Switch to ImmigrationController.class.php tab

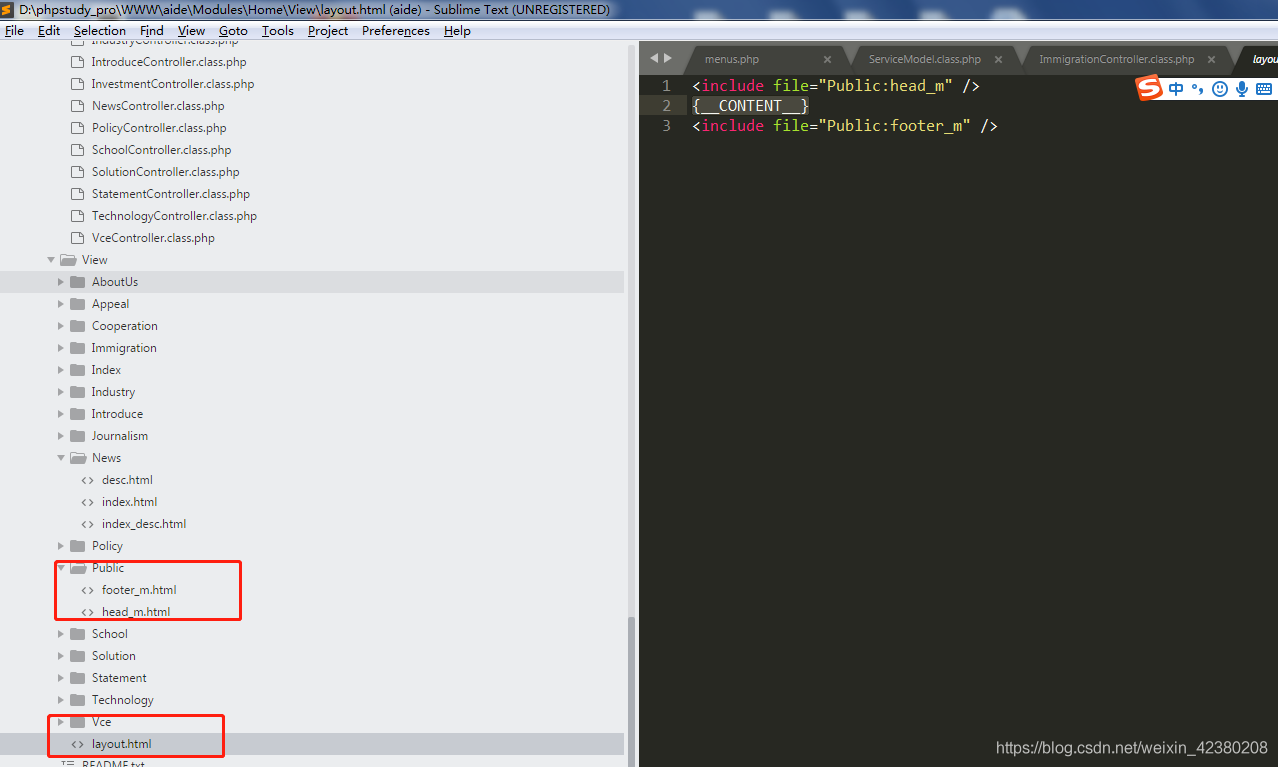point(1117,59)
